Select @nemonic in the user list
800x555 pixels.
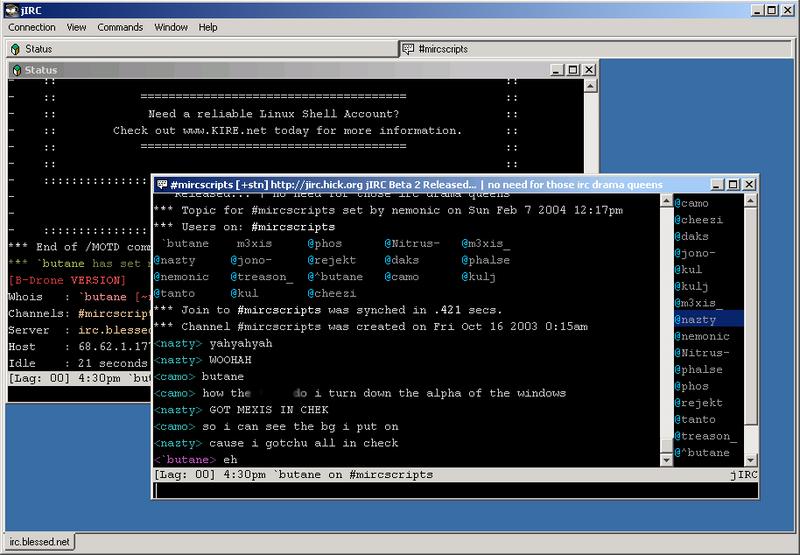click(702, 337)
